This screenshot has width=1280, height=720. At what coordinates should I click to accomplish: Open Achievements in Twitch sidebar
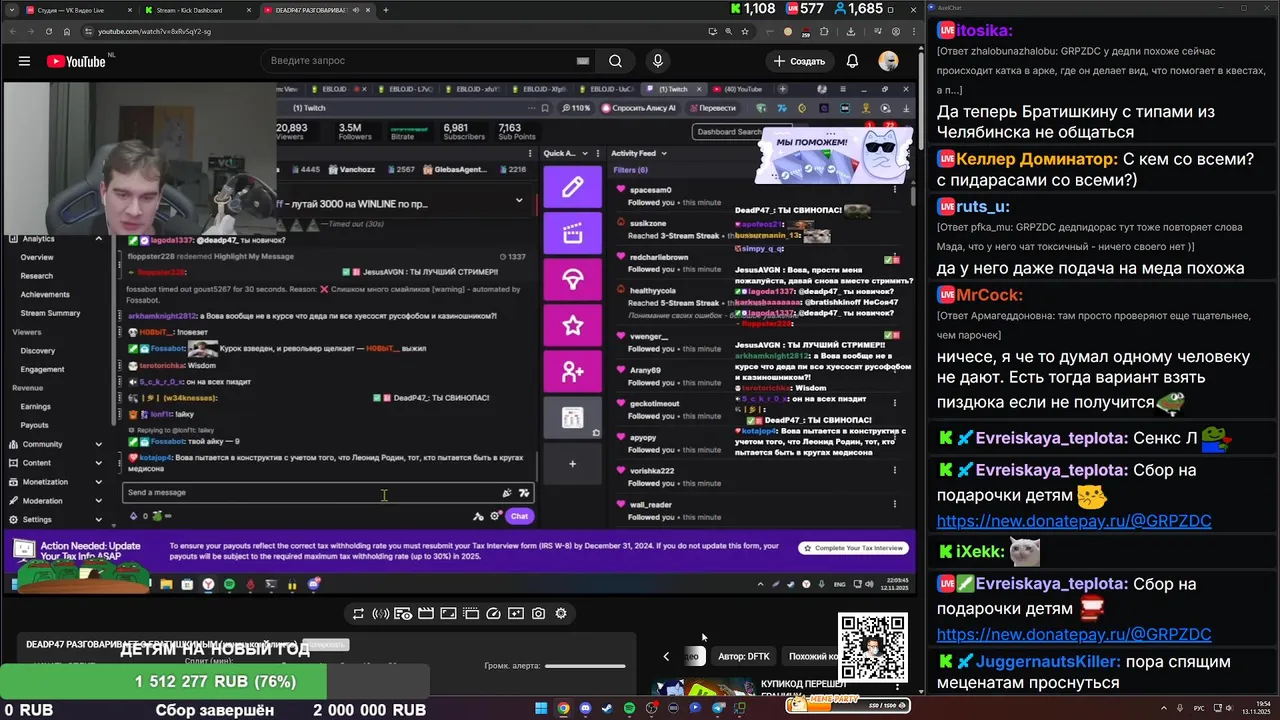point(45,294)
